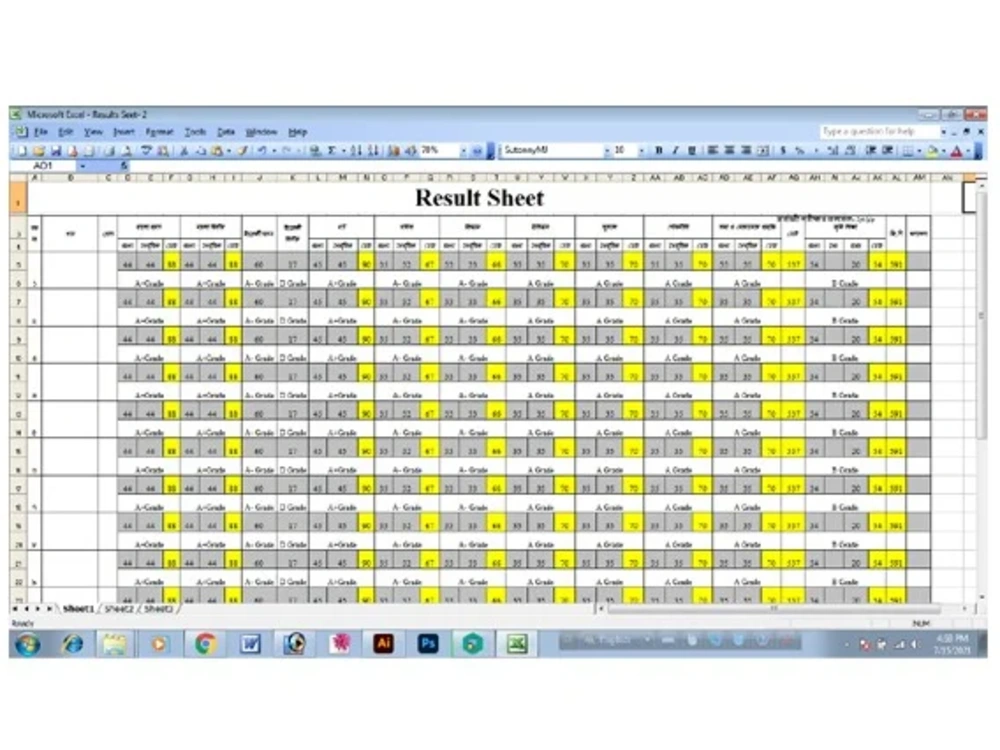Open the Fill Color dropdown arrow
1000x750 pixels.
pyautogui.click(x=945, y=151)
